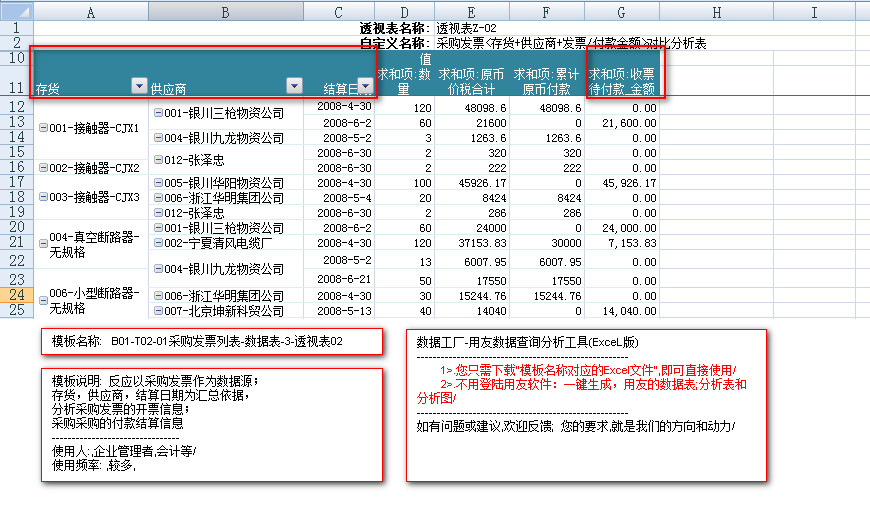Viewport: 870px width, 505px height.
Task: Open the 存货 field filter dropdown
Action: coord(139,86)
